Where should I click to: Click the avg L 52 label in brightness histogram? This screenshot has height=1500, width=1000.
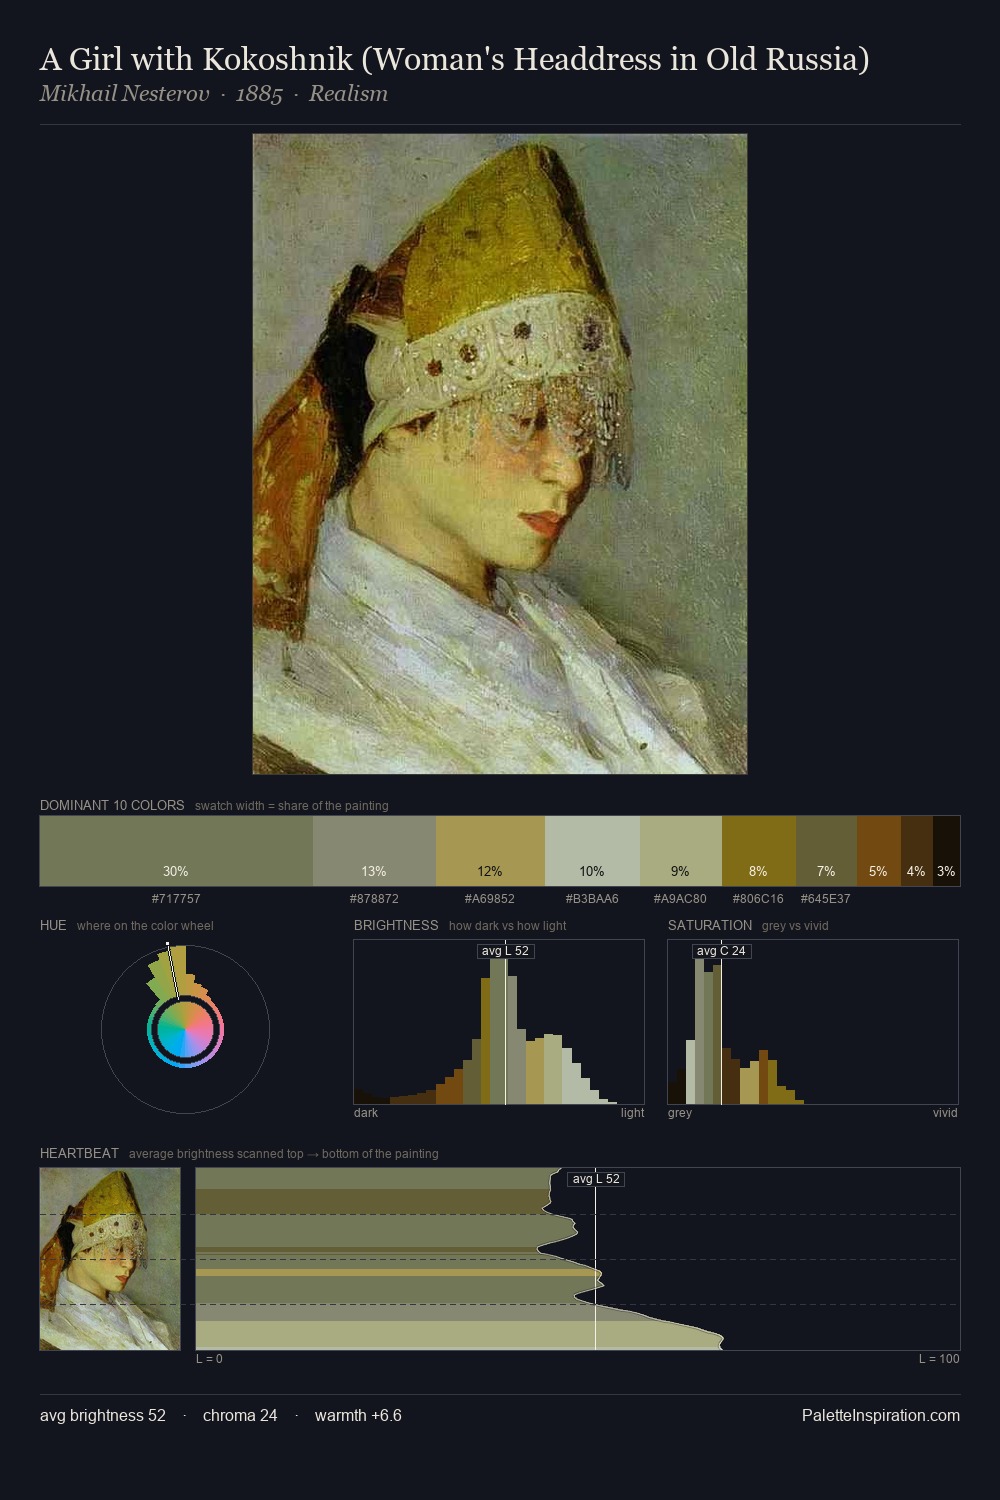coord(506,951)
